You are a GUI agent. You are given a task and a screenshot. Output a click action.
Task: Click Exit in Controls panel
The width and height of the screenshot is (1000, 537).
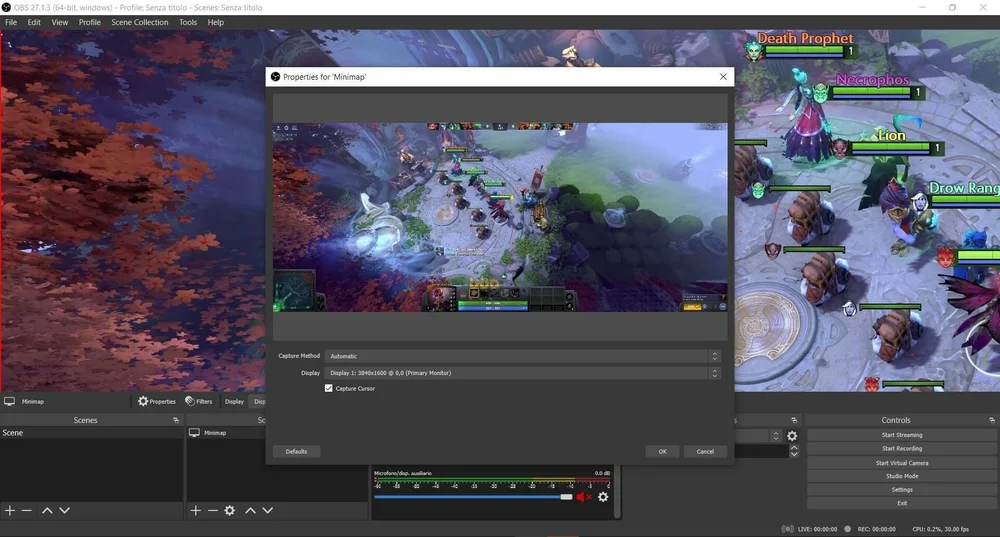(x=902, y=503)
